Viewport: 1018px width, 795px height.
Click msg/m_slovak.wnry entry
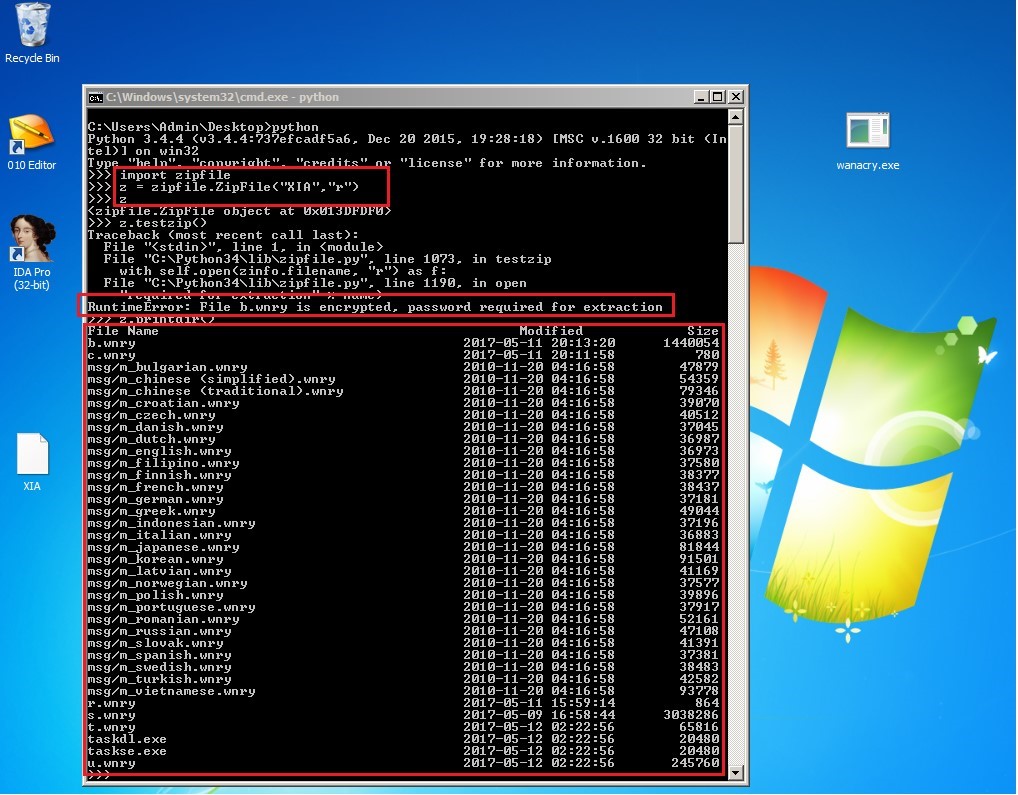tap(156, 643)
